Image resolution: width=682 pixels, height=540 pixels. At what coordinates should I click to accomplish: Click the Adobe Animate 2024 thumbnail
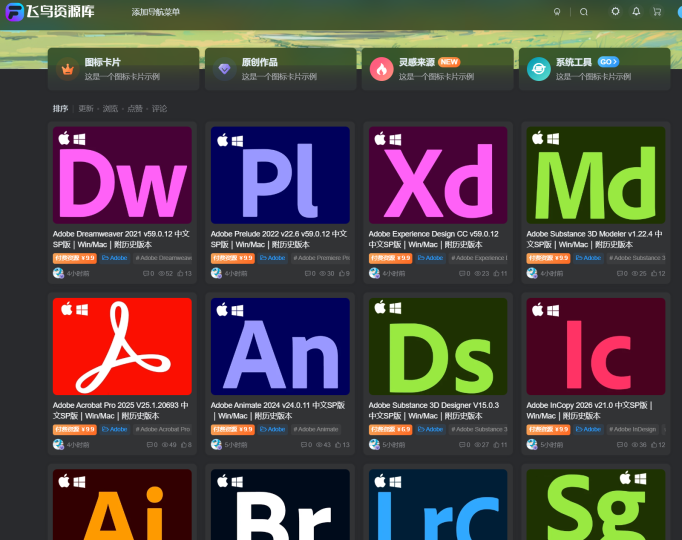pyautogui.click(x=279, y=346)
